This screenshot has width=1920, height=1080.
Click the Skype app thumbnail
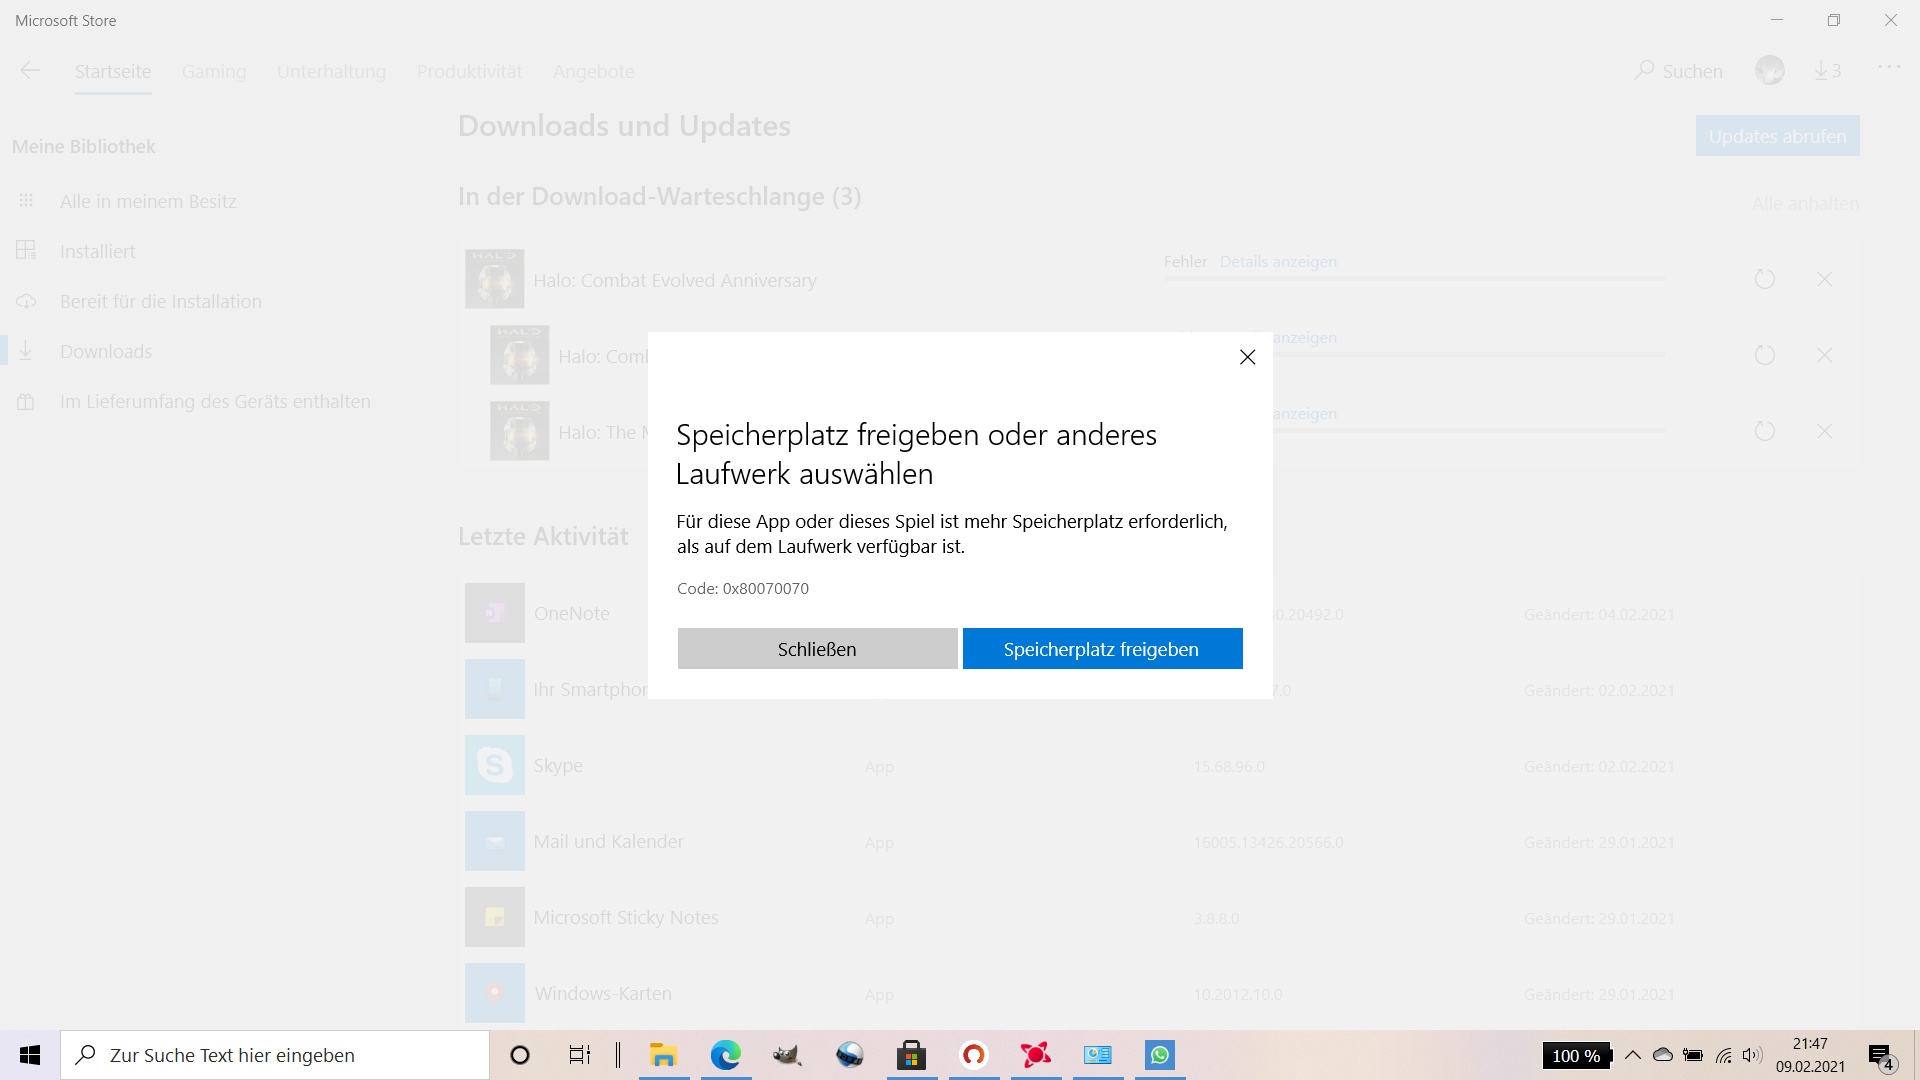pos(494,765)
